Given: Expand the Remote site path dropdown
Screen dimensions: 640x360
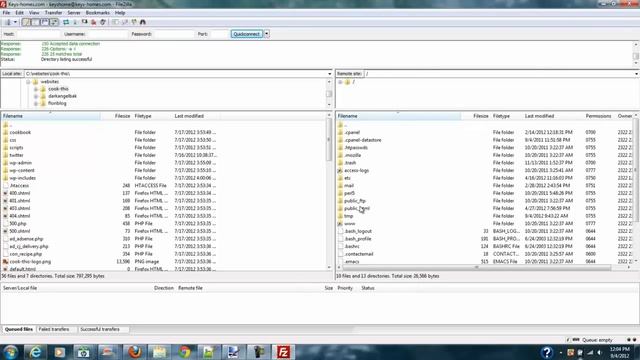Looking at the screenshot, I should pos(636,74).
